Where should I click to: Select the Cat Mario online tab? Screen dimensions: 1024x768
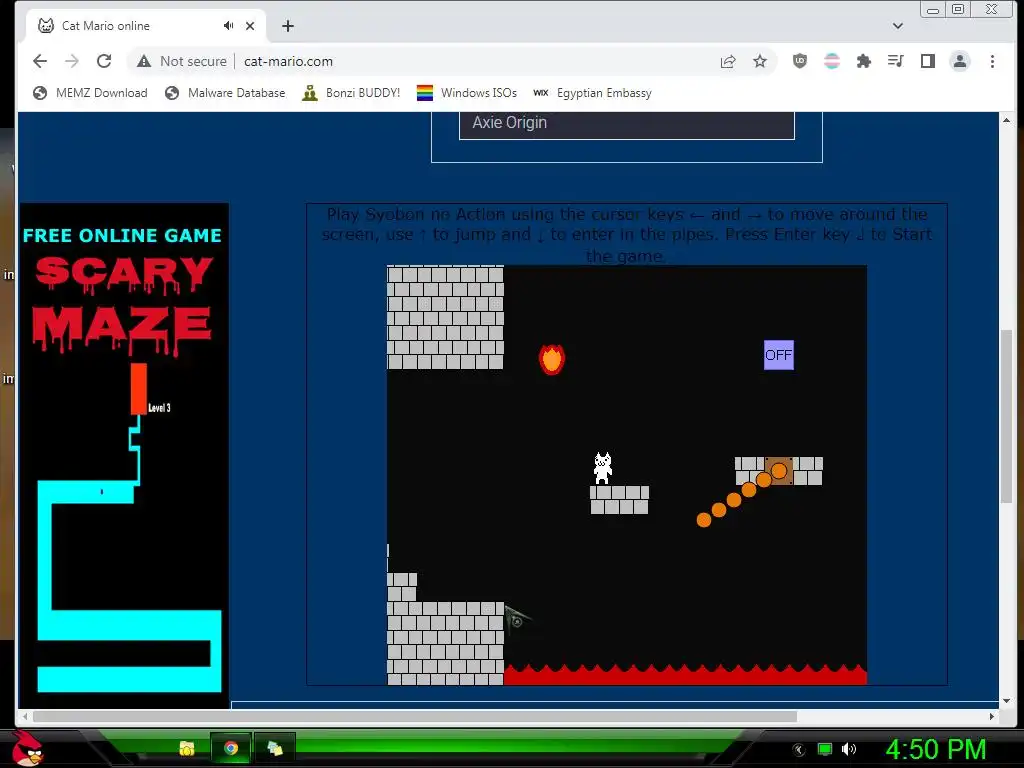click(146, 26)
